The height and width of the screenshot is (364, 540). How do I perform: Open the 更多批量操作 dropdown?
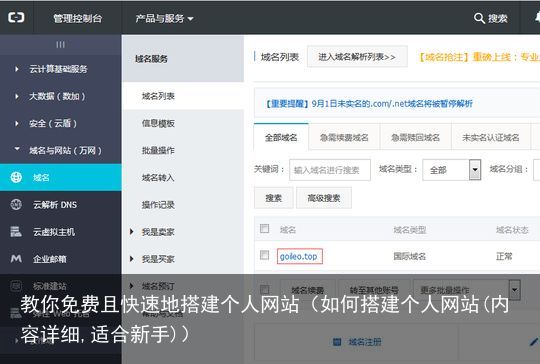coord(467,290)
